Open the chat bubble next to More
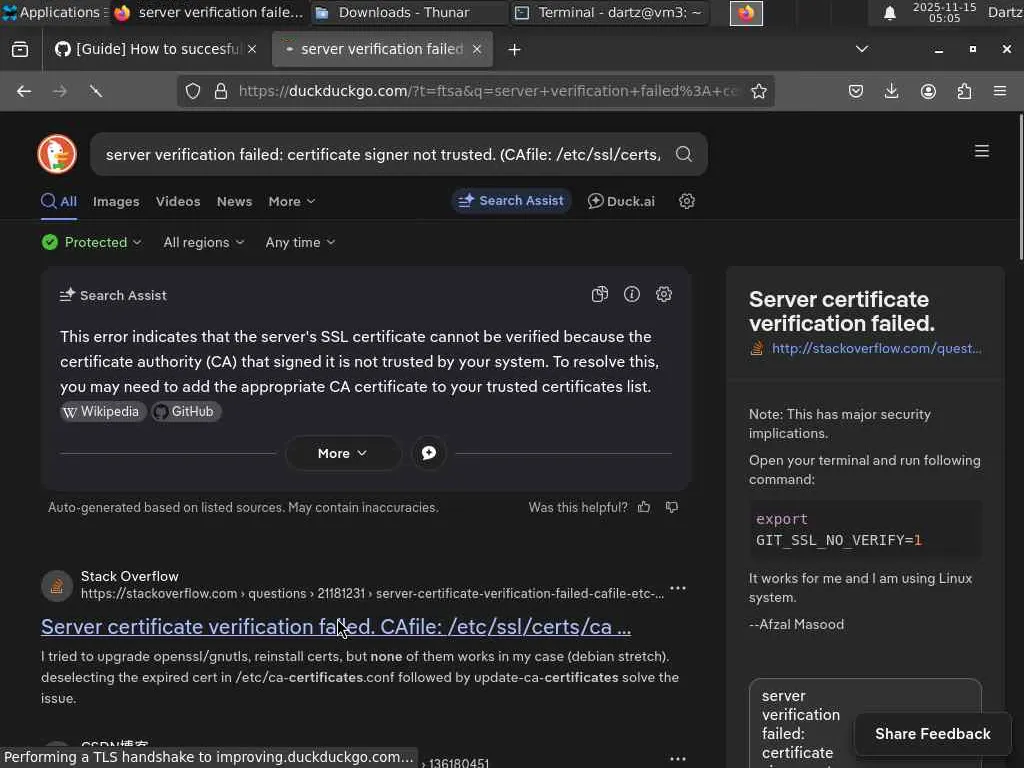Screen dimensions: 1024x768 429,453
